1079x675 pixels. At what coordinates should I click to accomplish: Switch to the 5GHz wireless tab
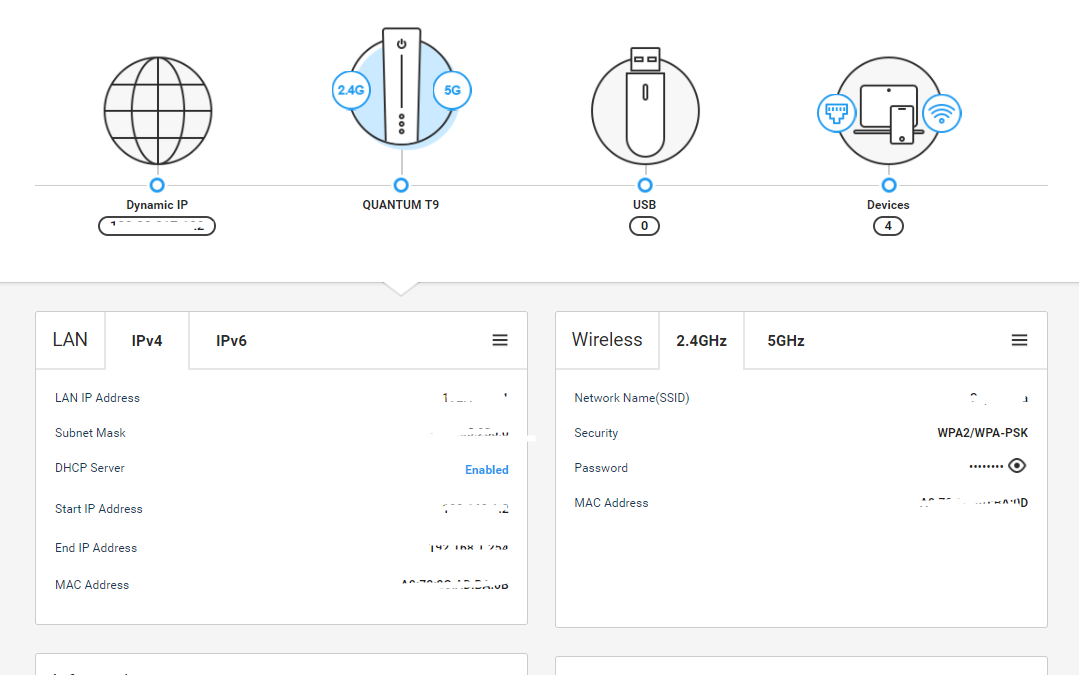pyautogui.click(x=786, y=341)
